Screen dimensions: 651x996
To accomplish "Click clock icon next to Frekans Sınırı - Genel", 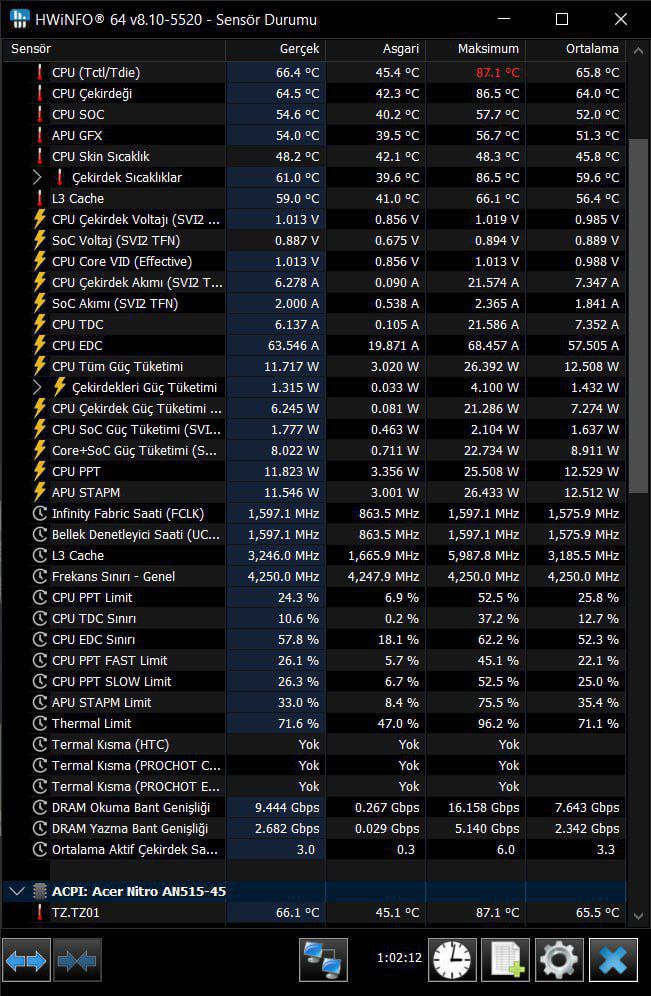I will (40, 576).
